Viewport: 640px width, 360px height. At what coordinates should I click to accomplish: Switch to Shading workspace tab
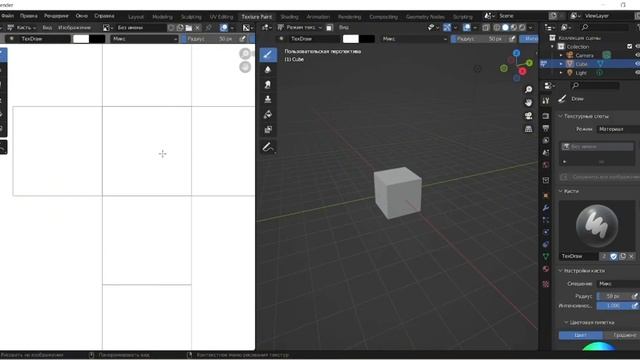[x=289, y=17]
